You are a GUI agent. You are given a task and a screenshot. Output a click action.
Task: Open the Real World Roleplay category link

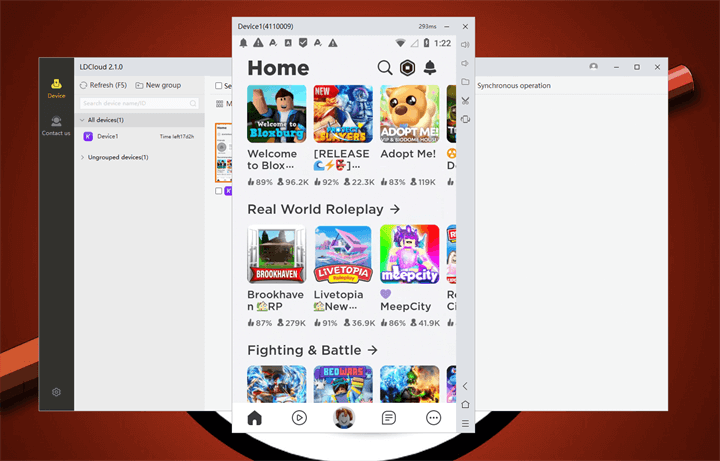point(323,209)
